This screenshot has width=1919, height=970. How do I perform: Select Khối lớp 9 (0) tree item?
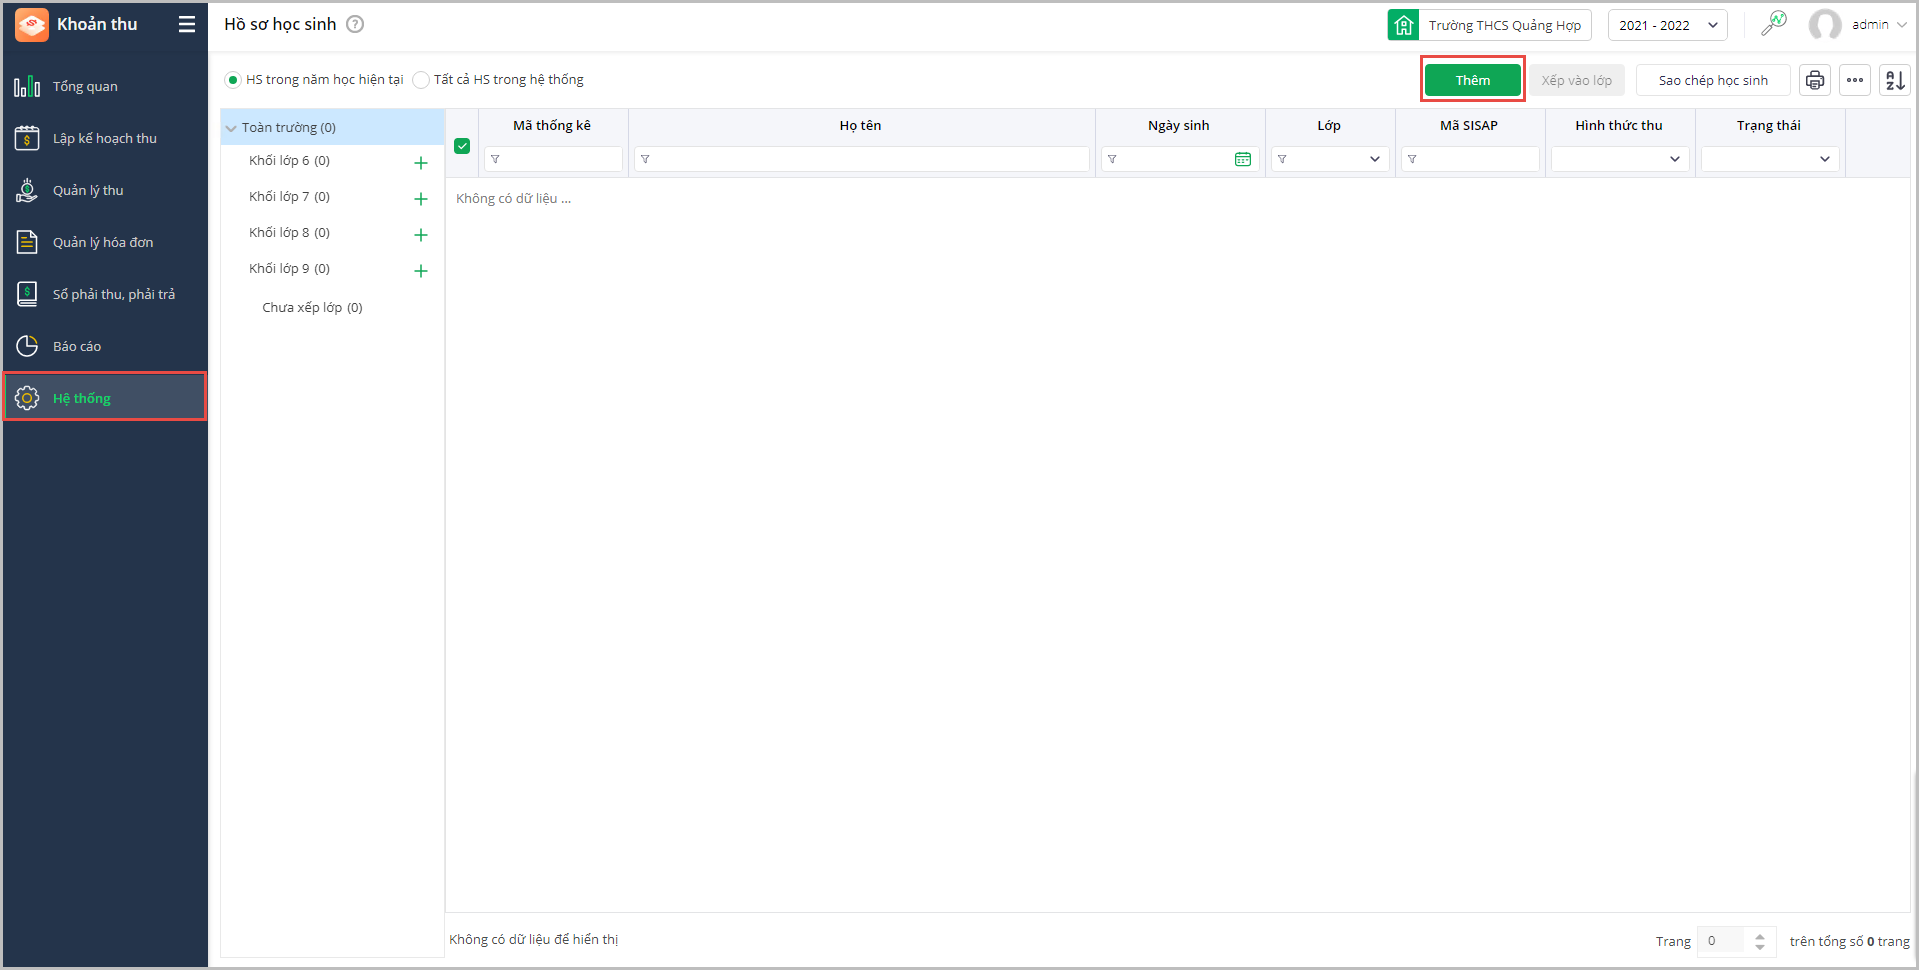(x=289, y=269)
